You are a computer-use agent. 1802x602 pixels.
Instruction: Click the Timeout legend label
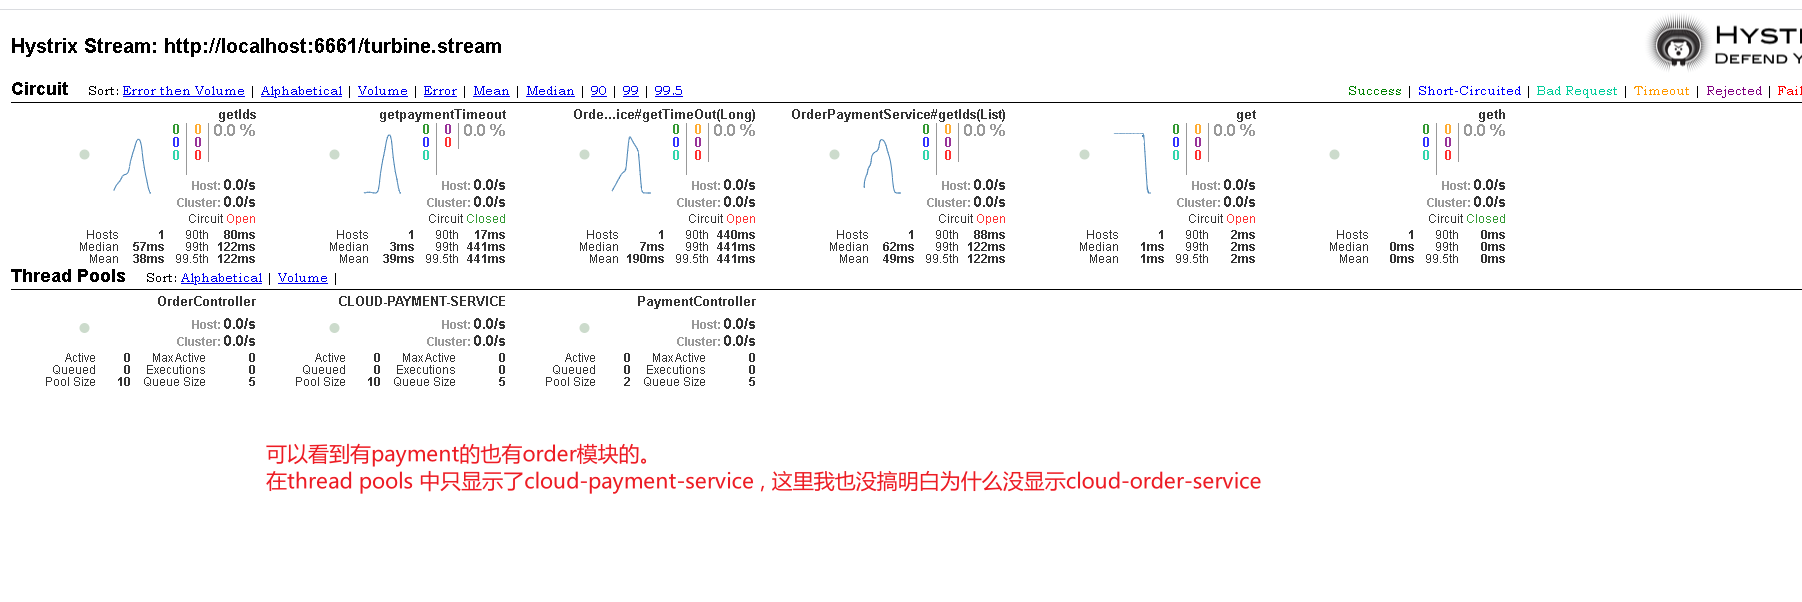coord(1661,91)
